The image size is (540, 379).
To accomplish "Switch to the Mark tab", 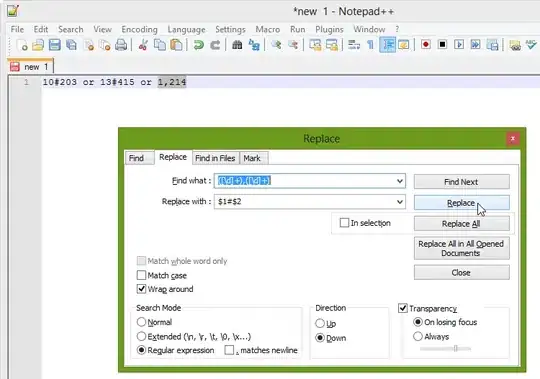I will coord(253,158).
